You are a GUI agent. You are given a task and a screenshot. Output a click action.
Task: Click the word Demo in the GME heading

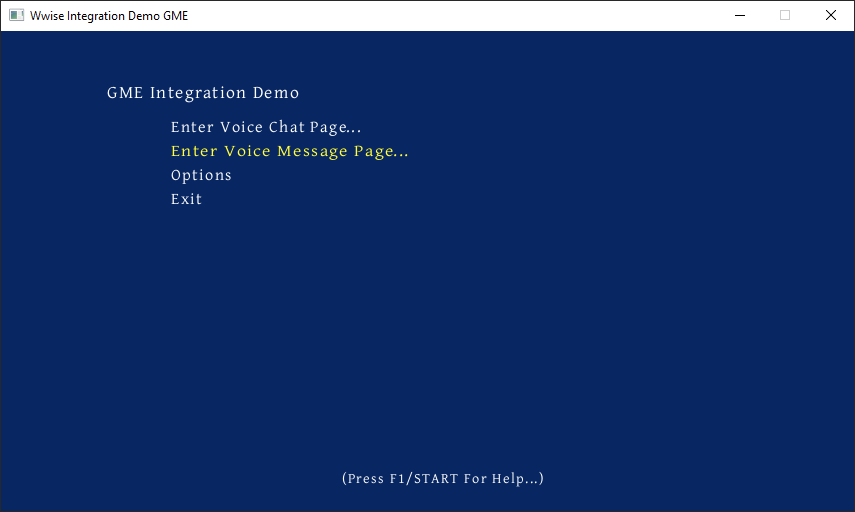[x=275, y=93]
